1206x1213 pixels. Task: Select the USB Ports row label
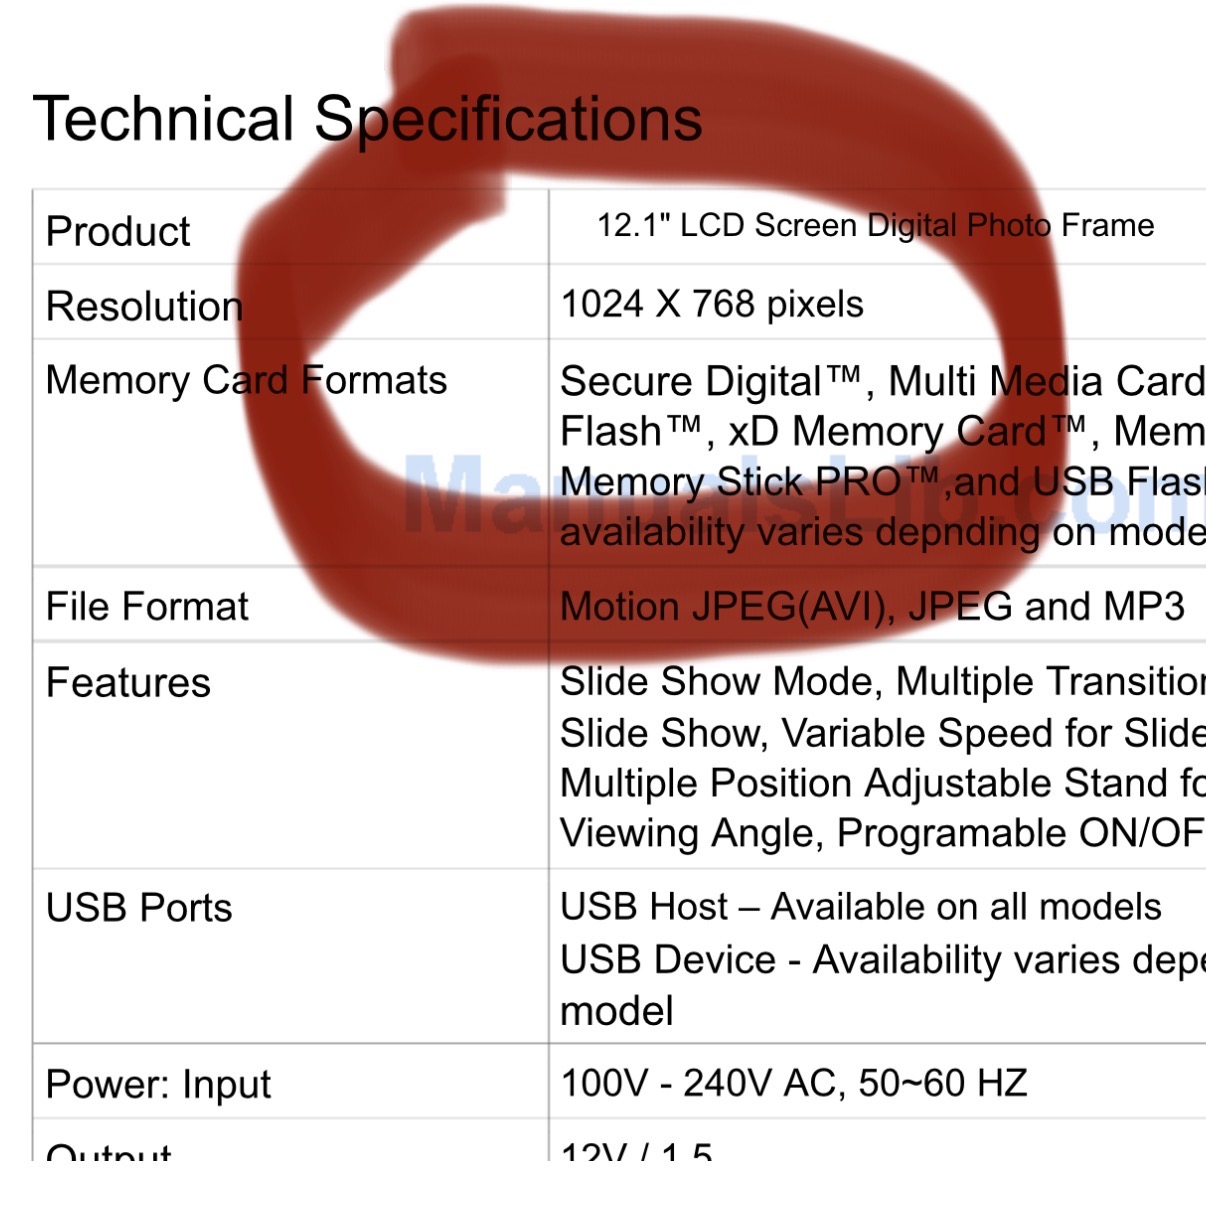pyautogui.click(x=139, y=908)
